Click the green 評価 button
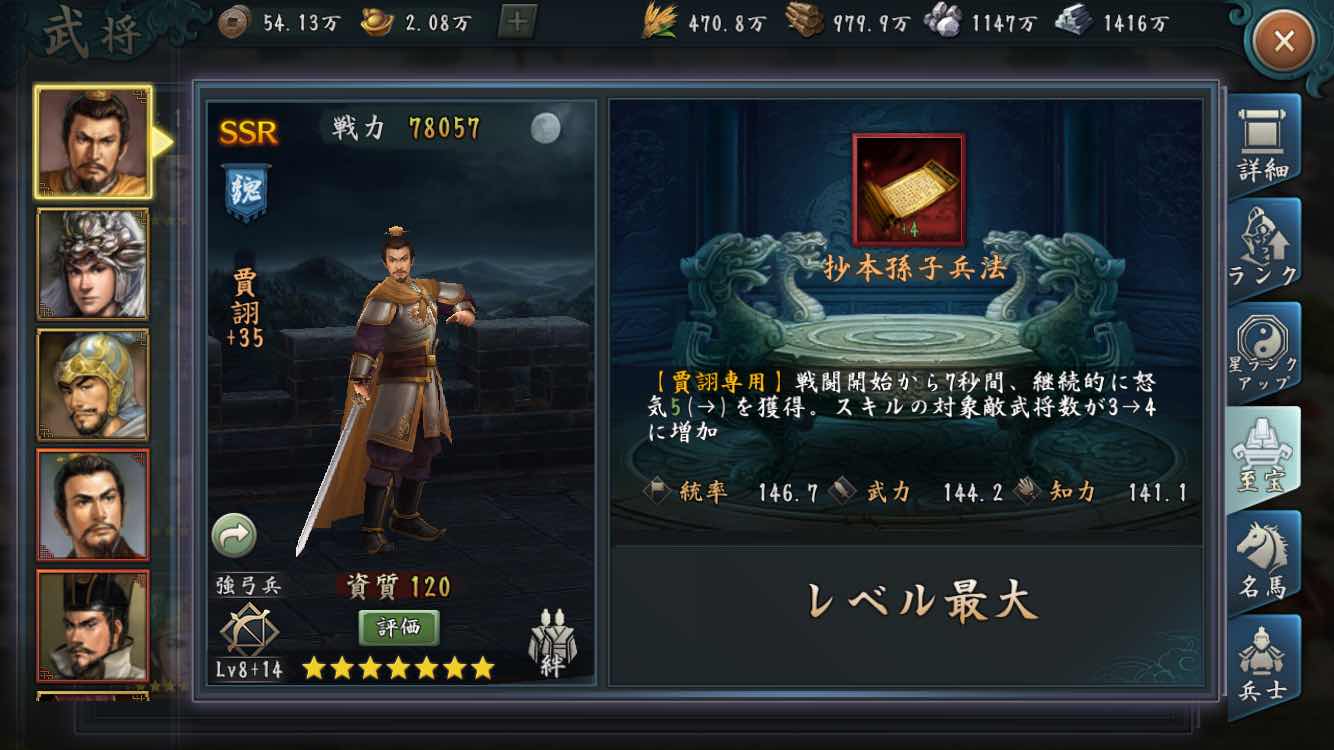The width and height of the screenshot is (1334, 750). pos(398,628)
